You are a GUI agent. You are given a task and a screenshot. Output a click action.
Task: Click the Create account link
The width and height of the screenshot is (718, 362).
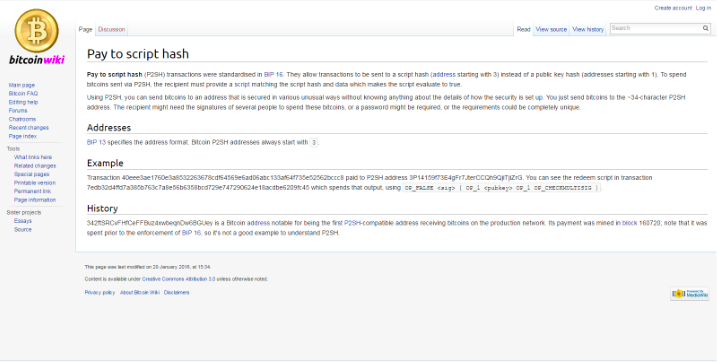[673, 8]
